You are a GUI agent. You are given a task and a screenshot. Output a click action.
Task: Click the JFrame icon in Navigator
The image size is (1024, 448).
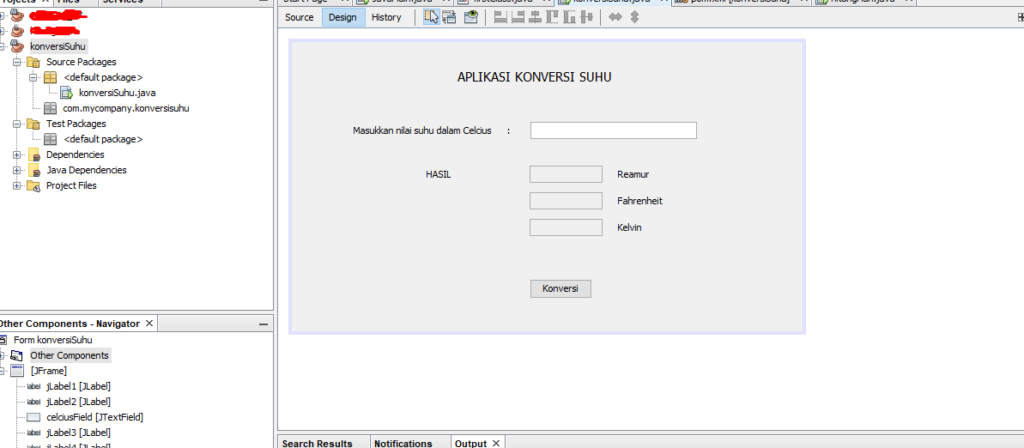tap(17, 370)
